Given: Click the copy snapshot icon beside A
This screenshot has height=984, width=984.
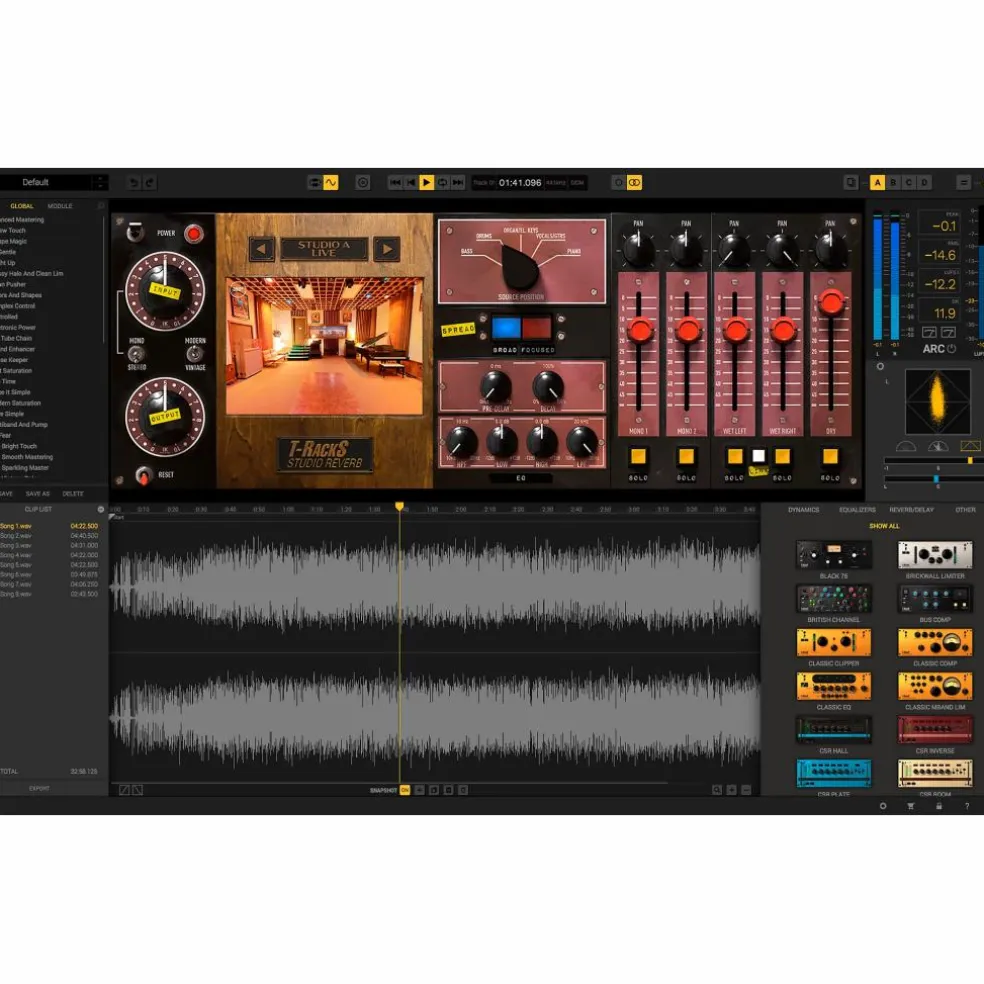Looking at the screenshot, I should [850, 183].
